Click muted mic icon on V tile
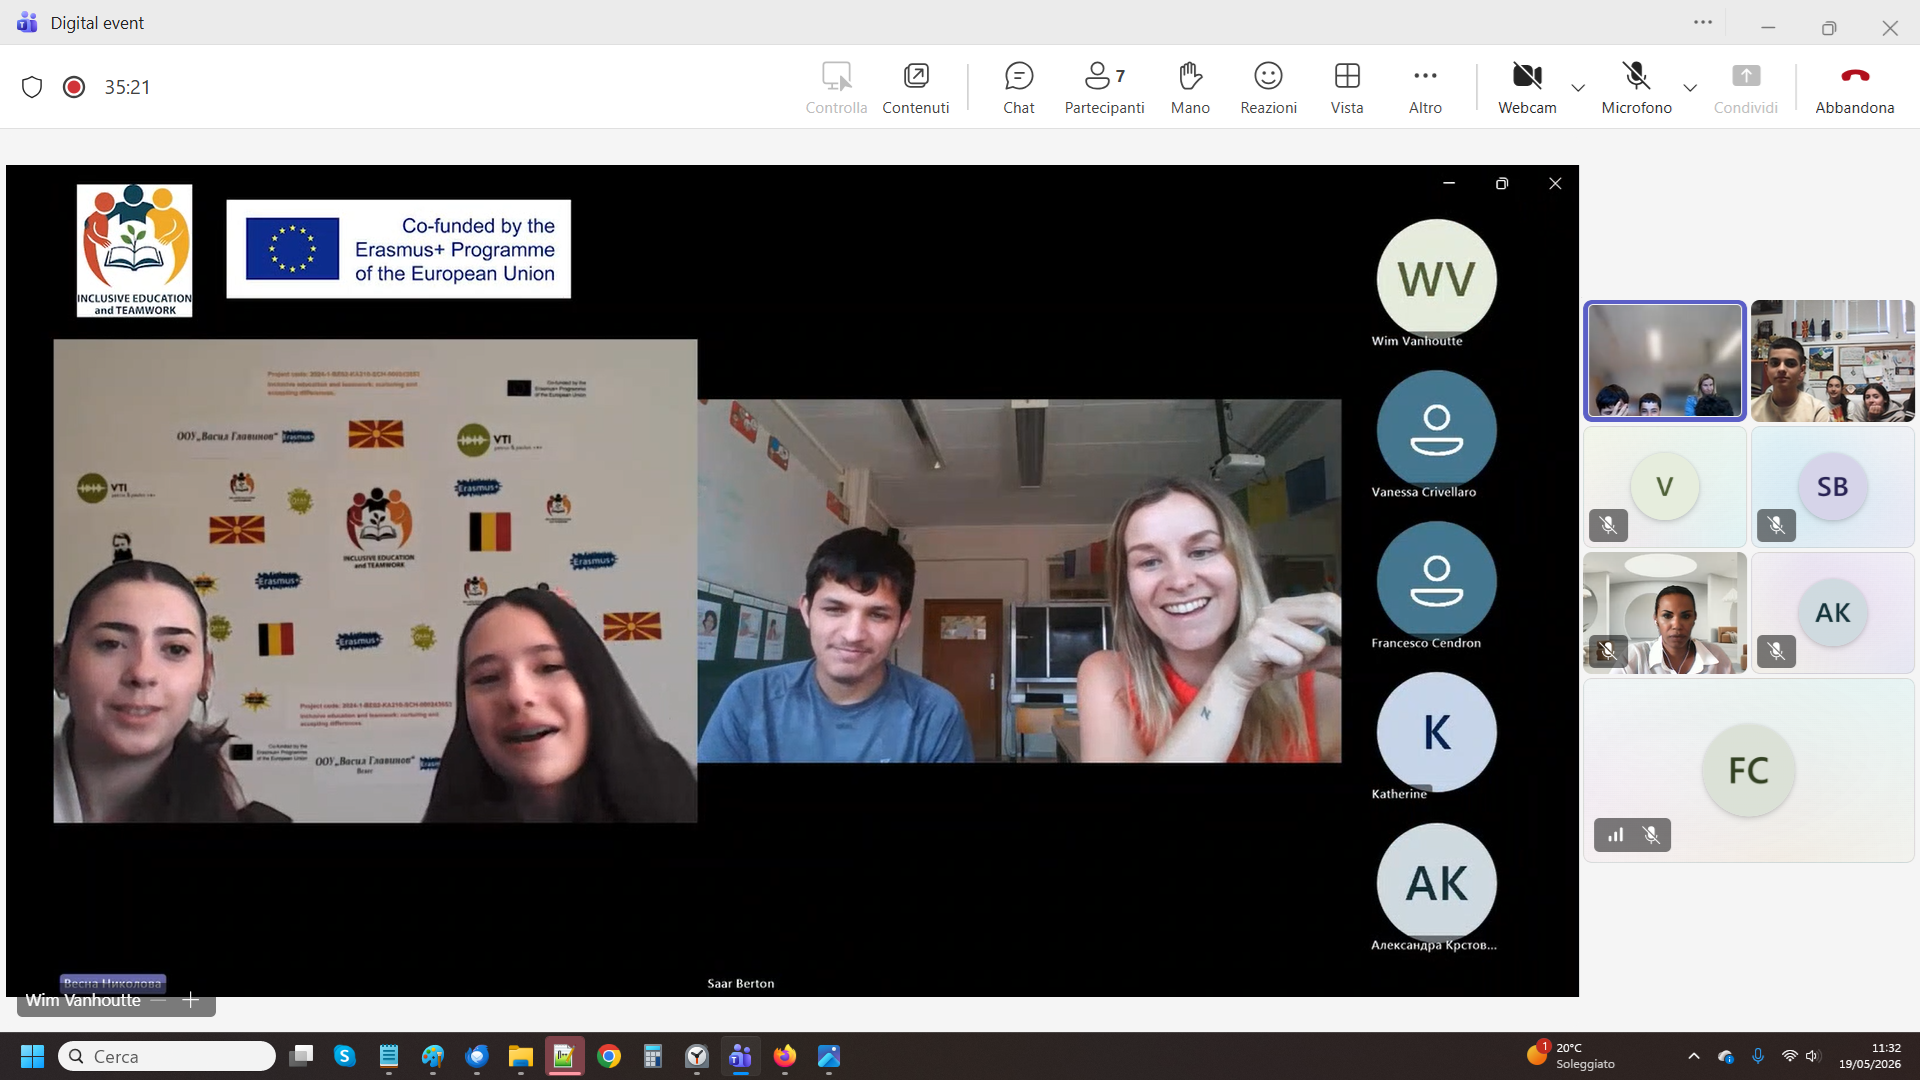The height and width of the screenshot is (1080, 1920). tap(1608, 525)
